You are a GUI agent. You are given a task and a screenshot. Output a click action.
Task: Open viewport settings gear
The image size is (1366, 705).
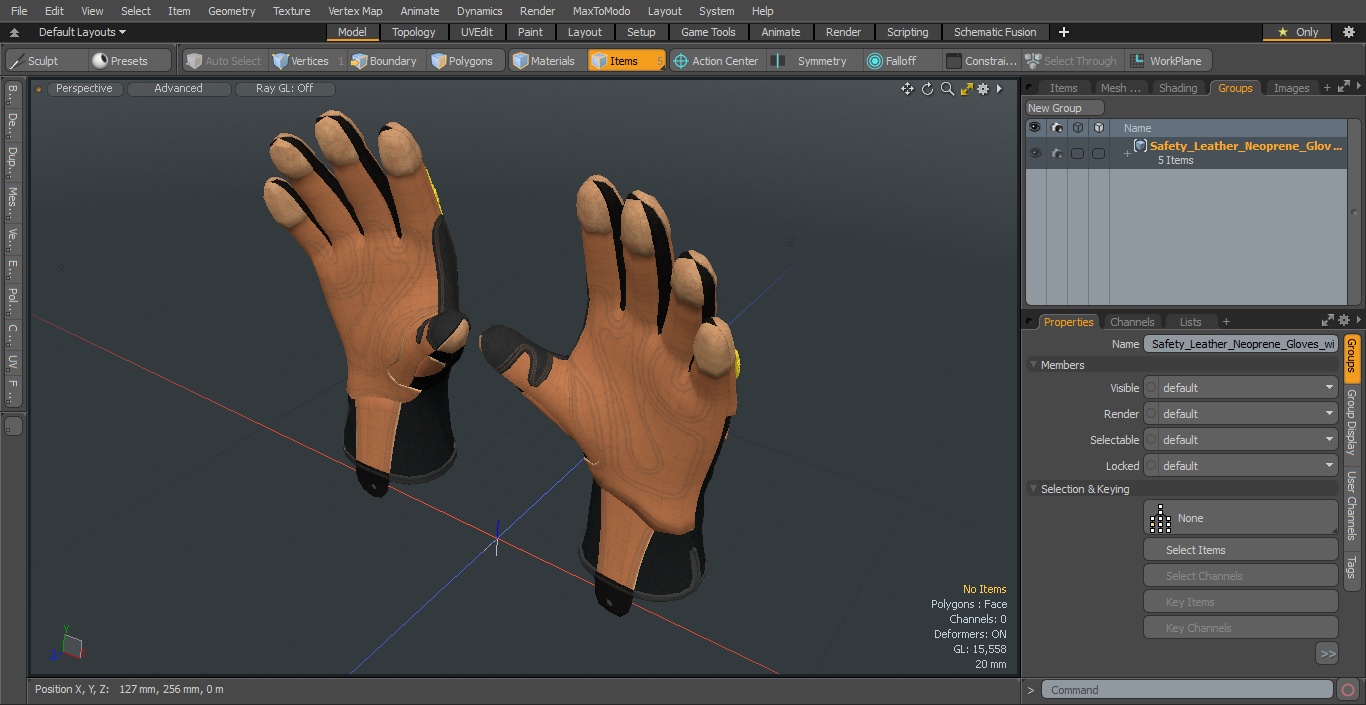[983, 89]
